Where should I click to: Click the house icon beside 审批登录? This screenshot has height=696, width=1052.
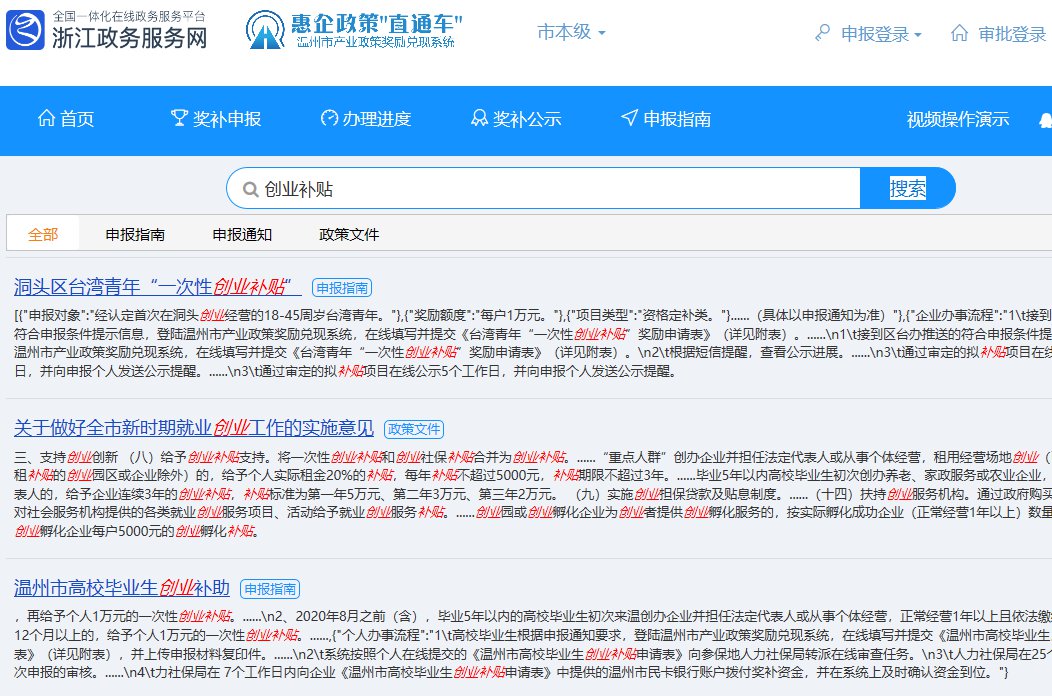(960, 33)
